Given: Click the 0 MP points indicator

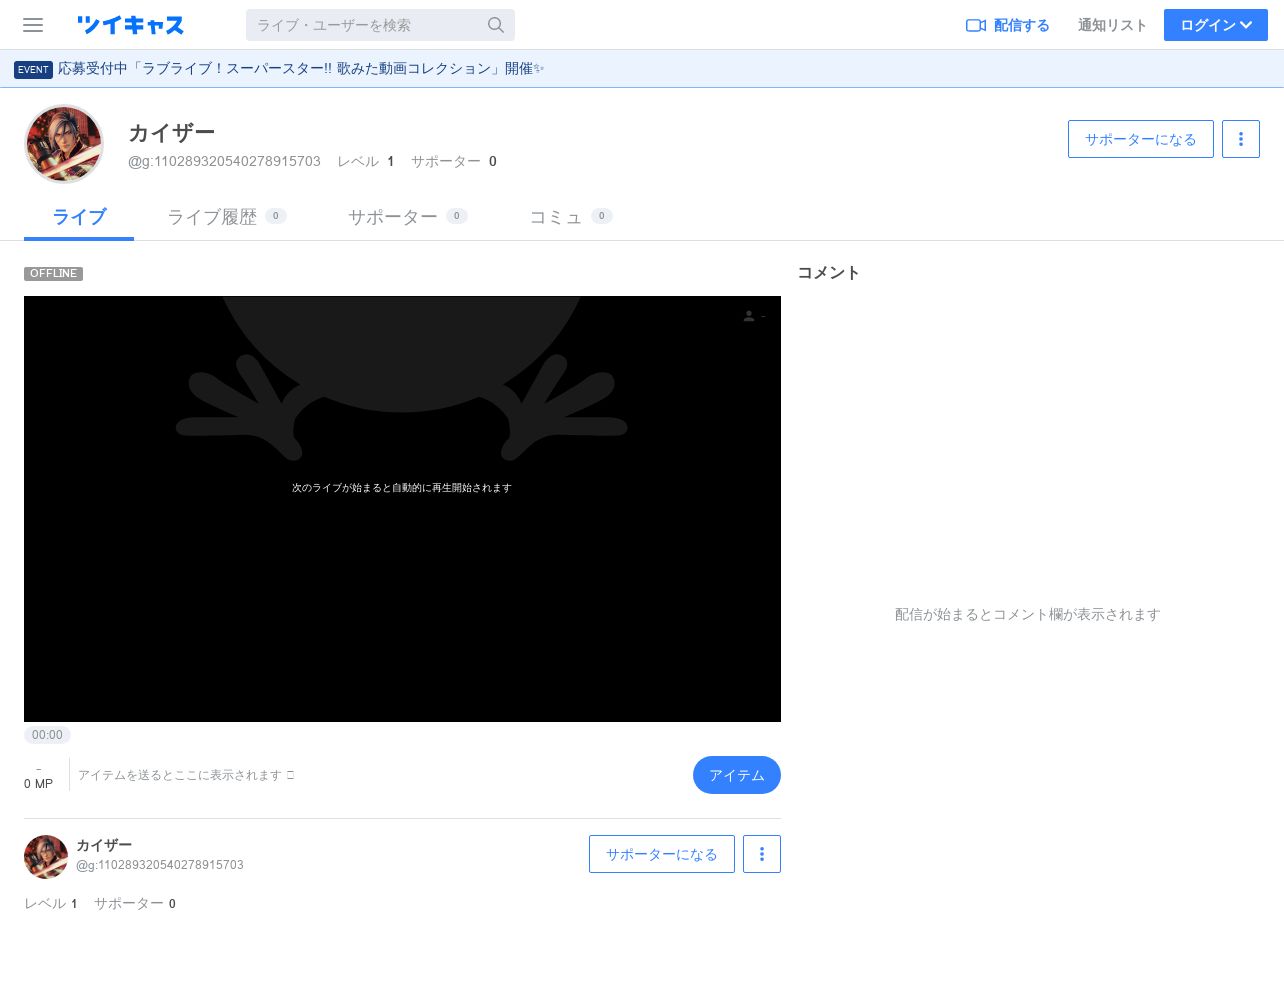Looking at the screenshot, I should click(38, 784).
